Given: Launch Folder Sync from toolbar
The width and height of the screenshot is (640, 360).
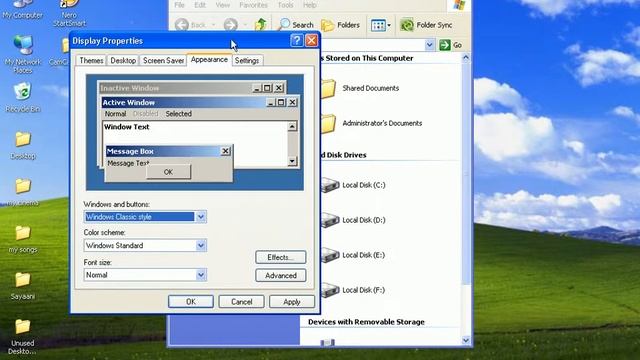Looking at the screenshot, I should [426, 25].
